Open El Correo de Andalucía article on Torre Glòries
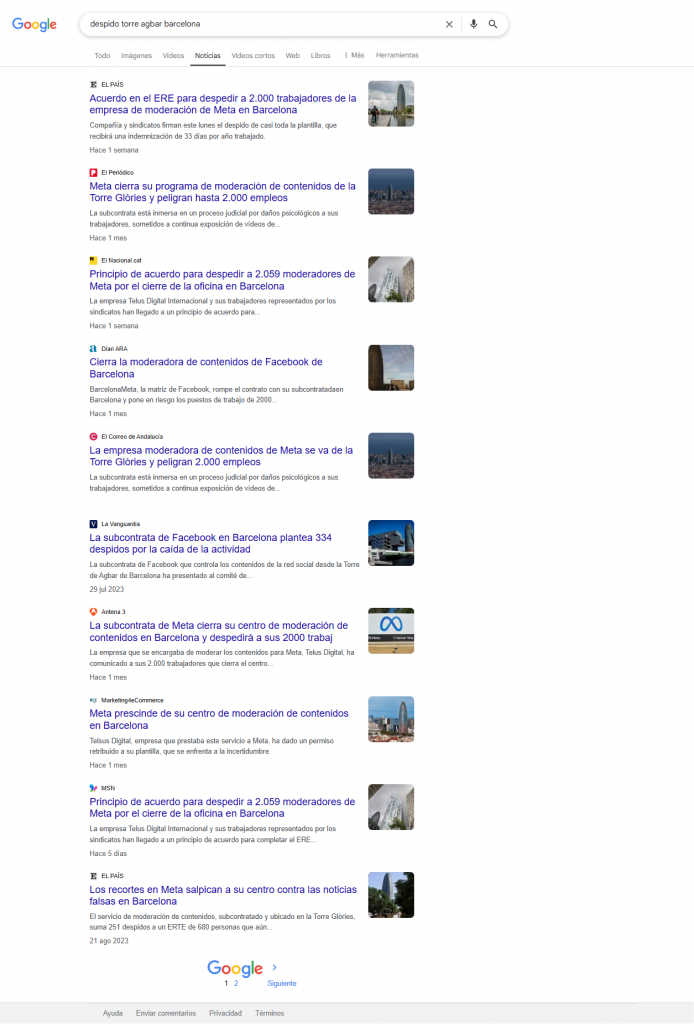The width and height of the screenshot is (694, 1024). (221, 456)
